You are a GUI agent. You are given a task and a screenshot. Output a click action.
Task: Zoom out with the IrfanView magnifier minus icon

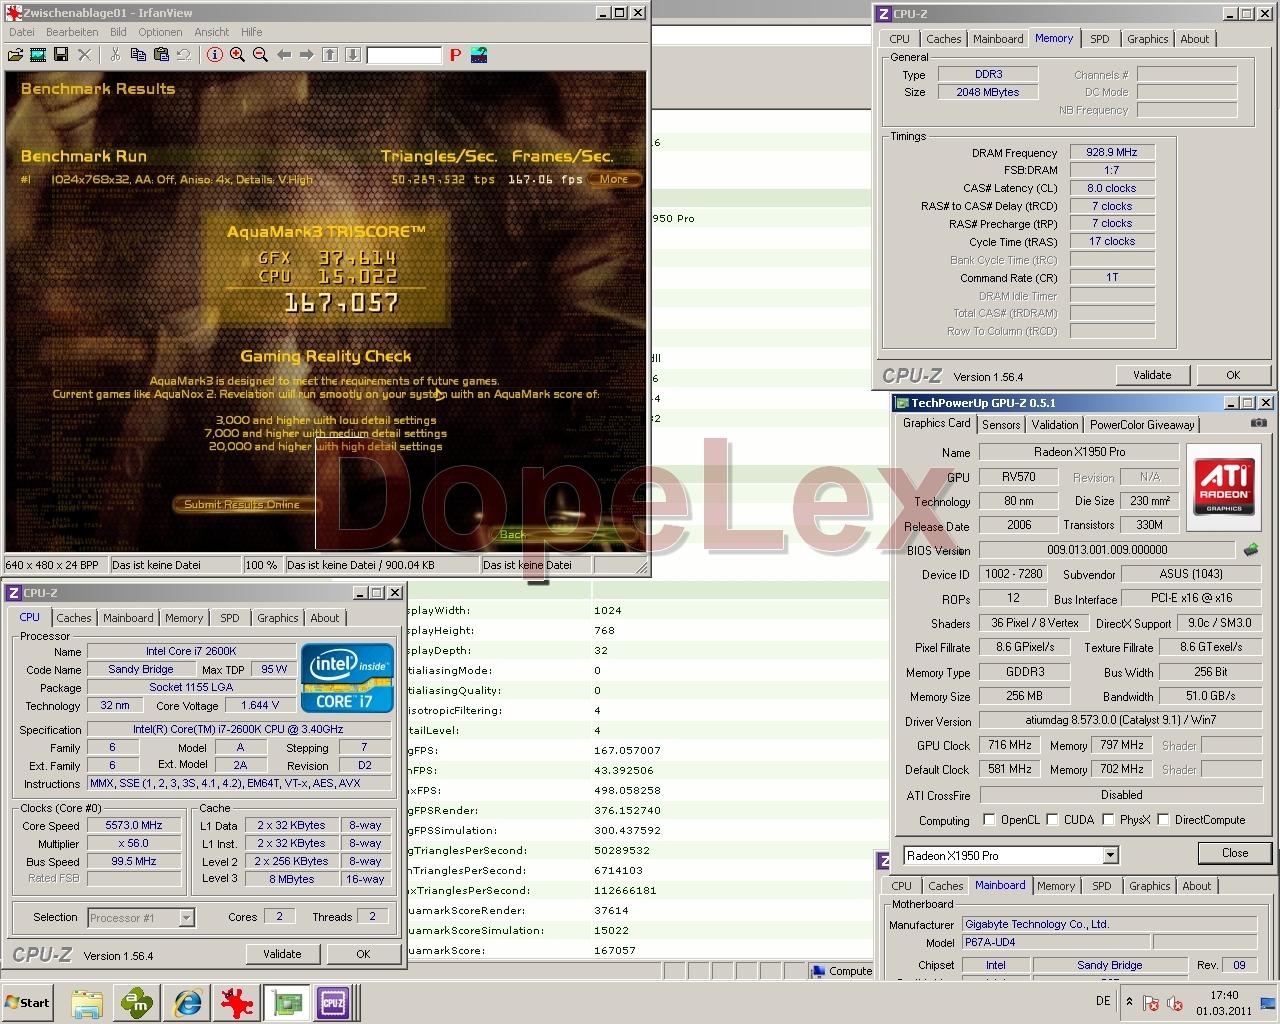coord(260,55)
